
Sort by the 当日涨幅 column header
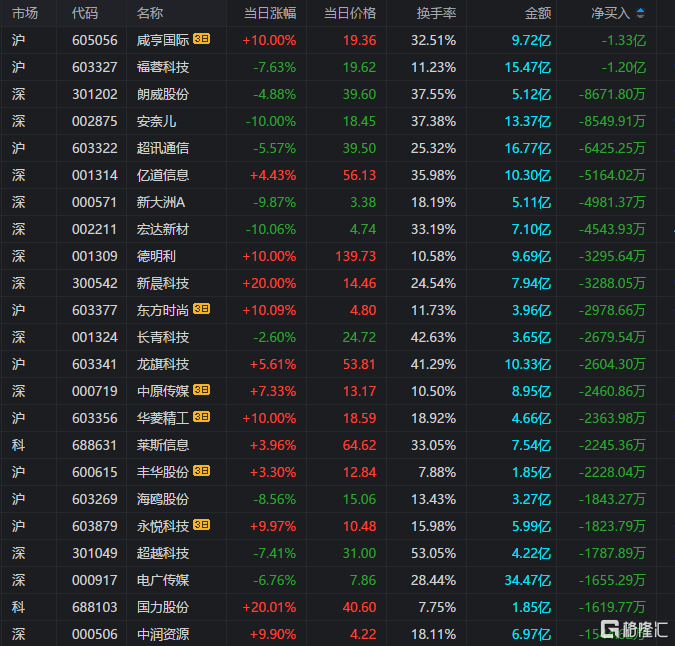pyautogui.click(x=270, y=13)
